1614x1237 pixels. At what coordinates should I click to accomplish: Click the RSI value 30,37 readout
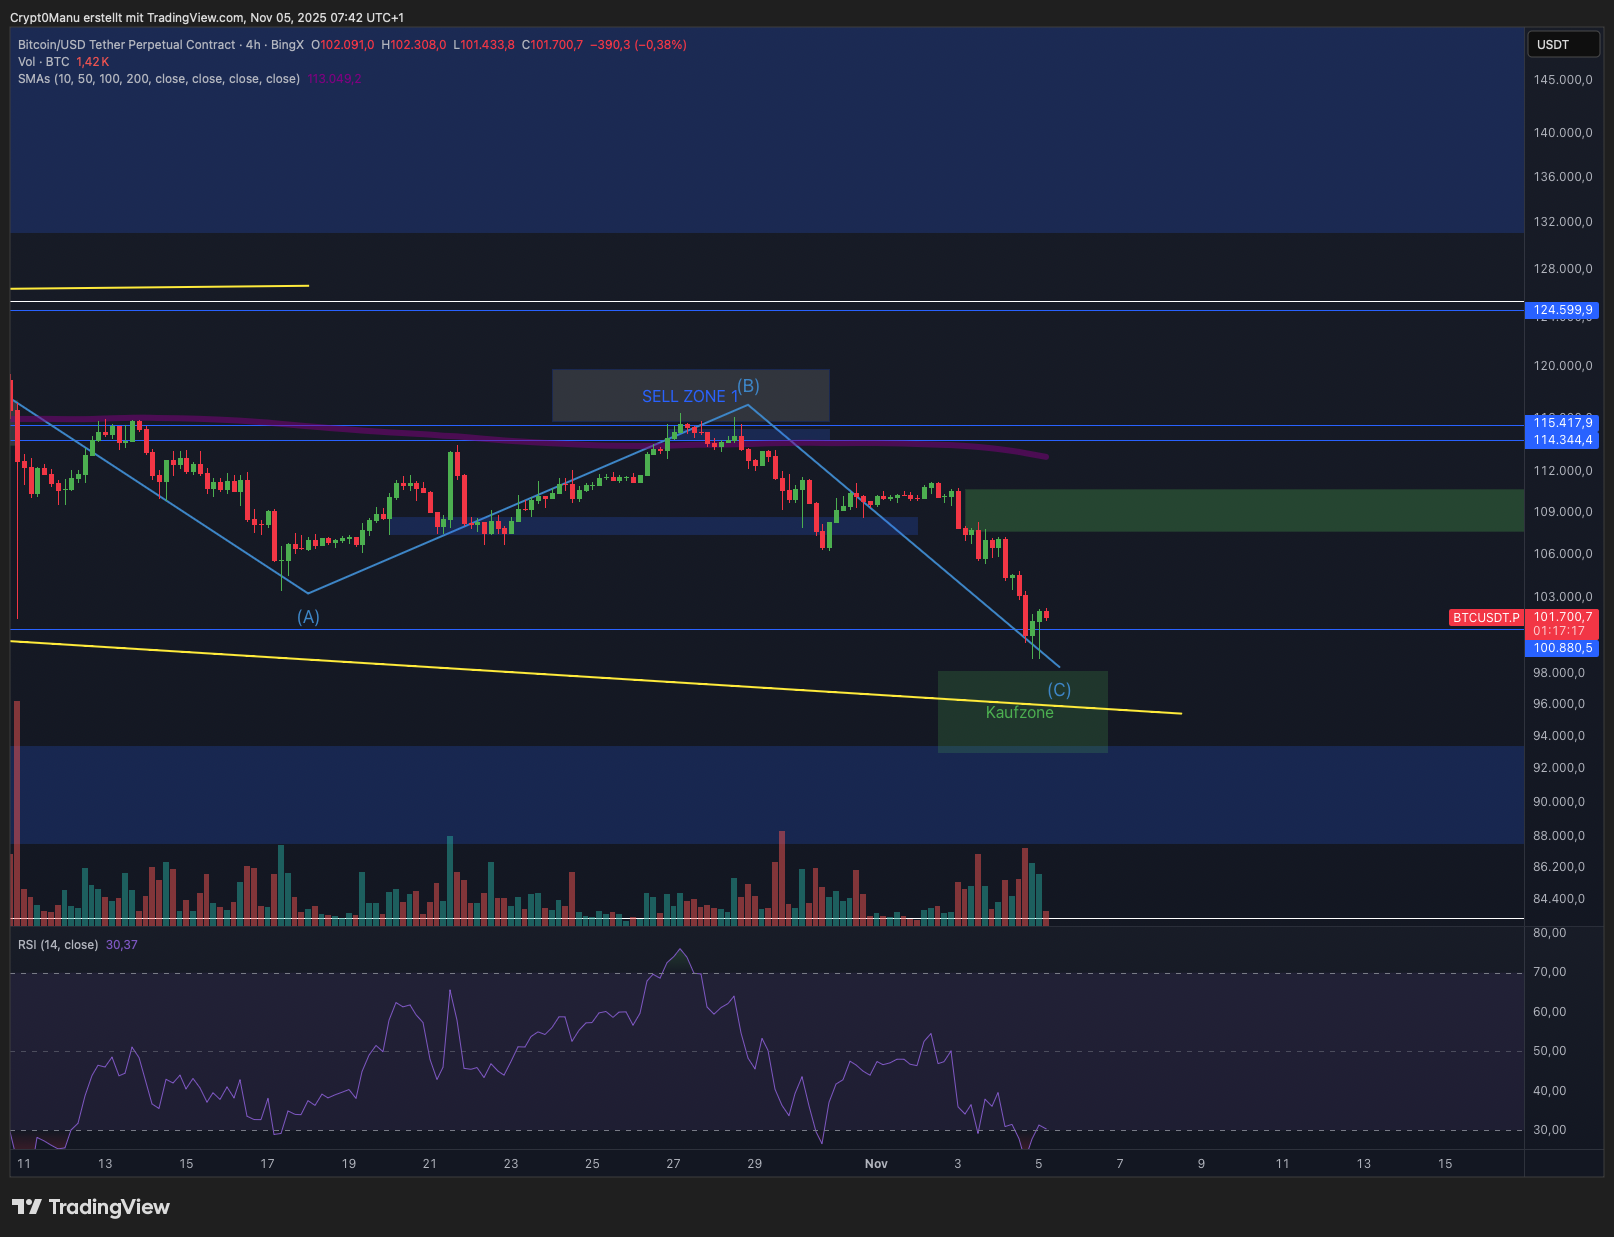tap(122, 945)
